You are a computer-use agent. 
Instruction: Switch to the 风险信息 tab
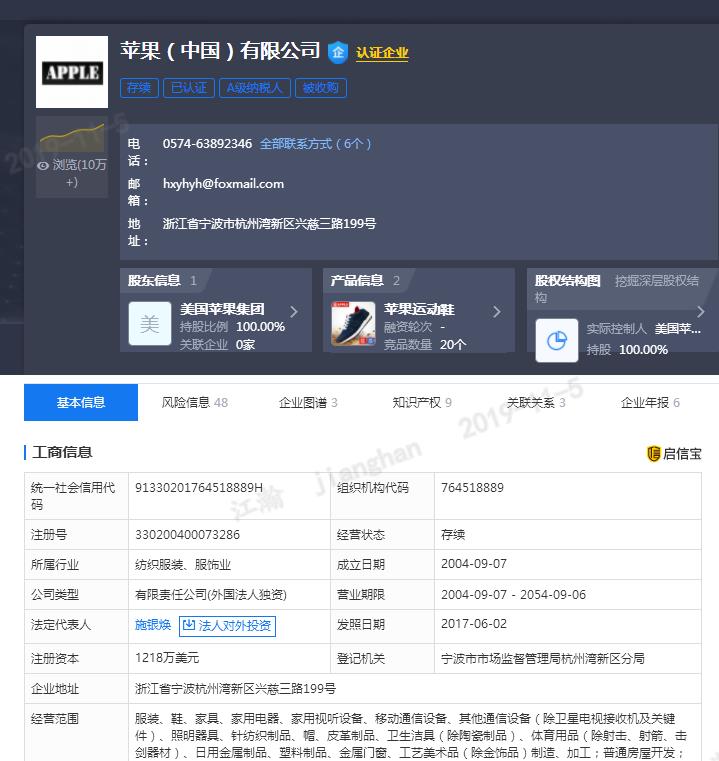click(x=195, y=403)
